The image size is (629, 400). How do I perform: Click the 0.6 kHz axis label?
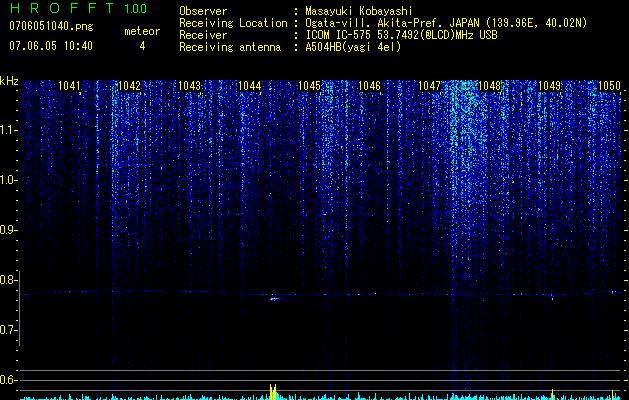tap(7, 380)
